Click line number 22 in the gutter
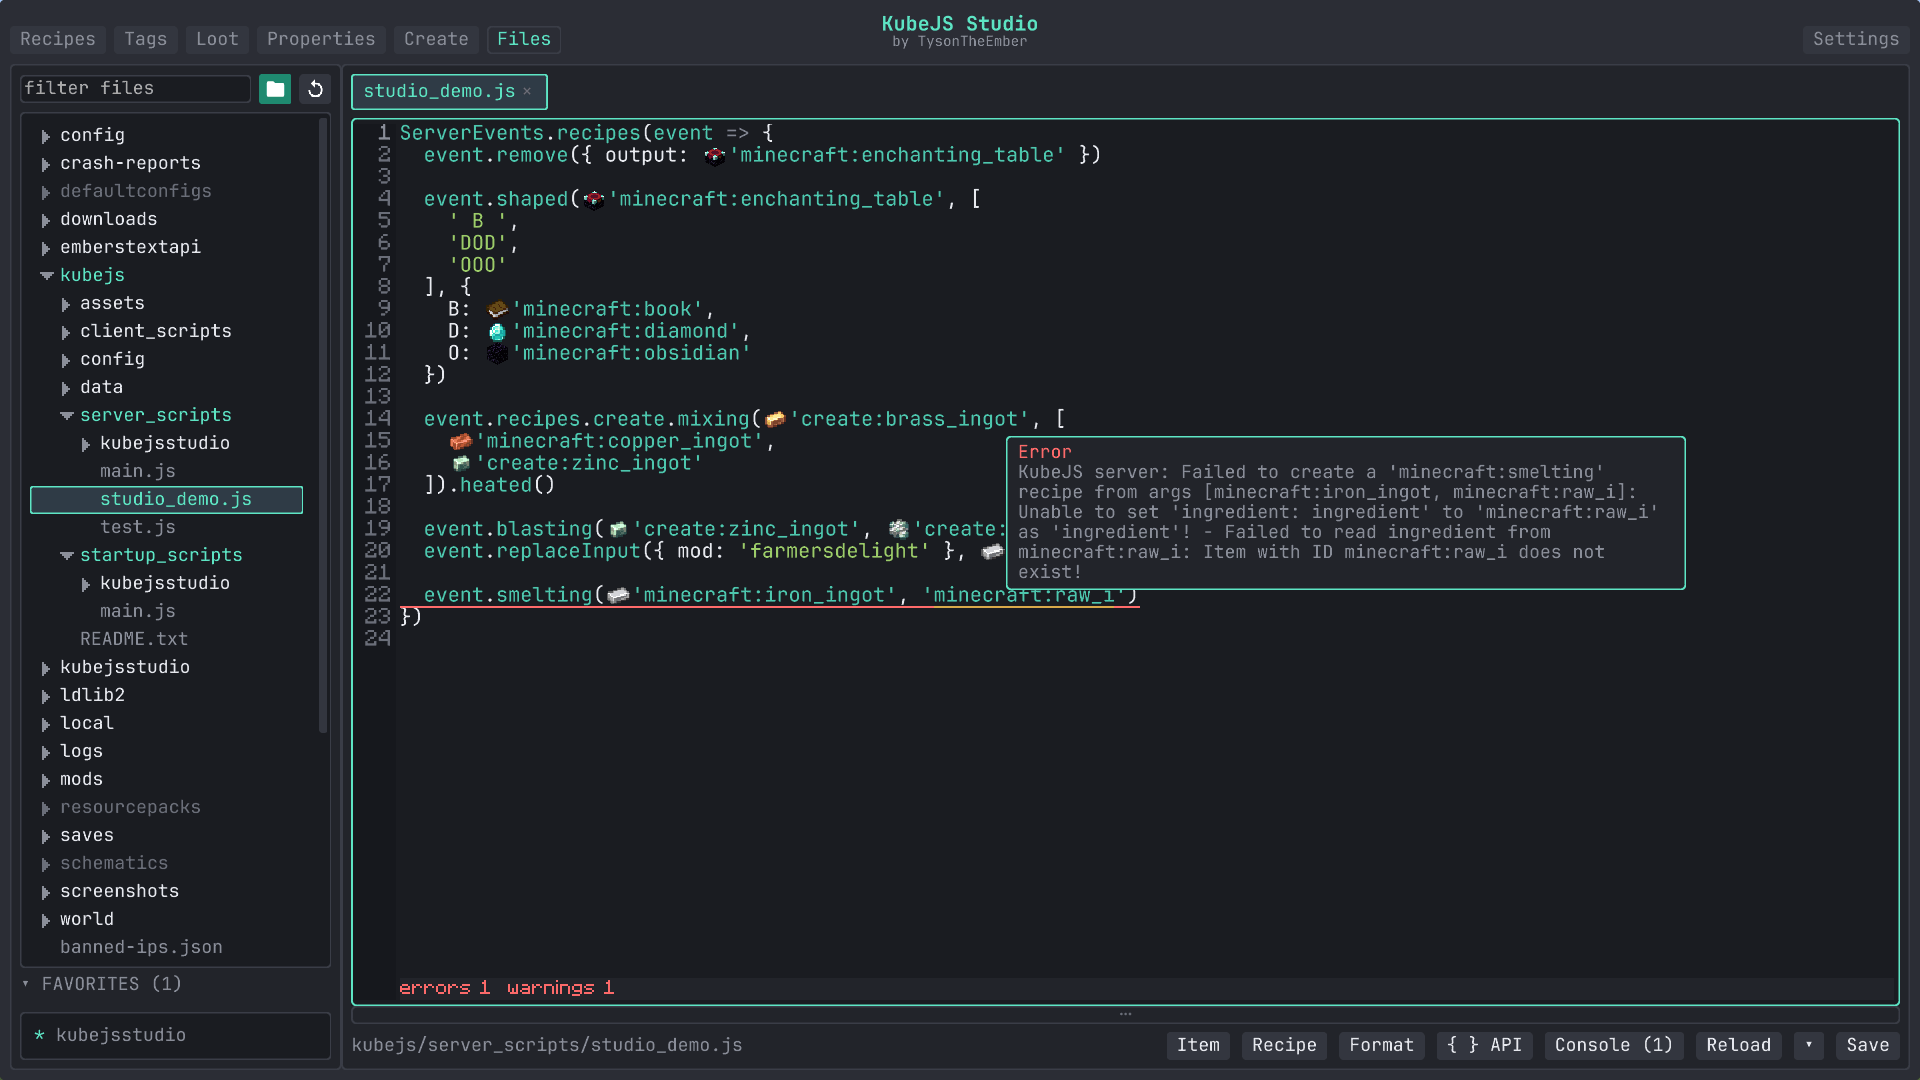The width and height of the screenshot is (1920, 1080). [x=377, y=595]
